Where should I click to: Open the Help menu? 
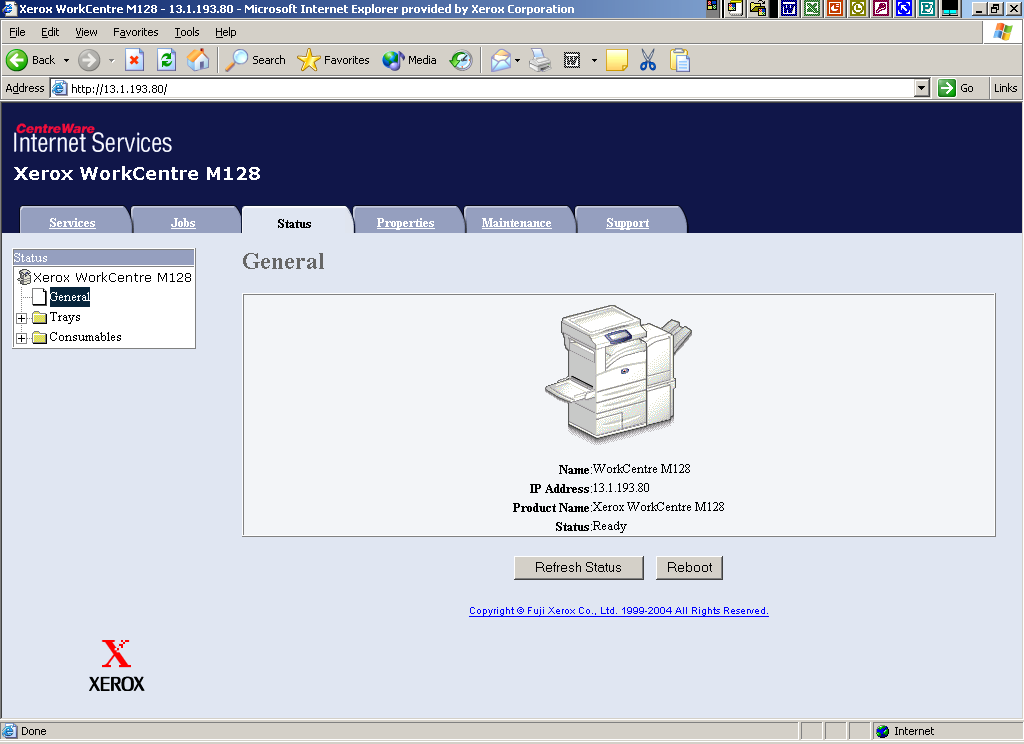point(225,32)
